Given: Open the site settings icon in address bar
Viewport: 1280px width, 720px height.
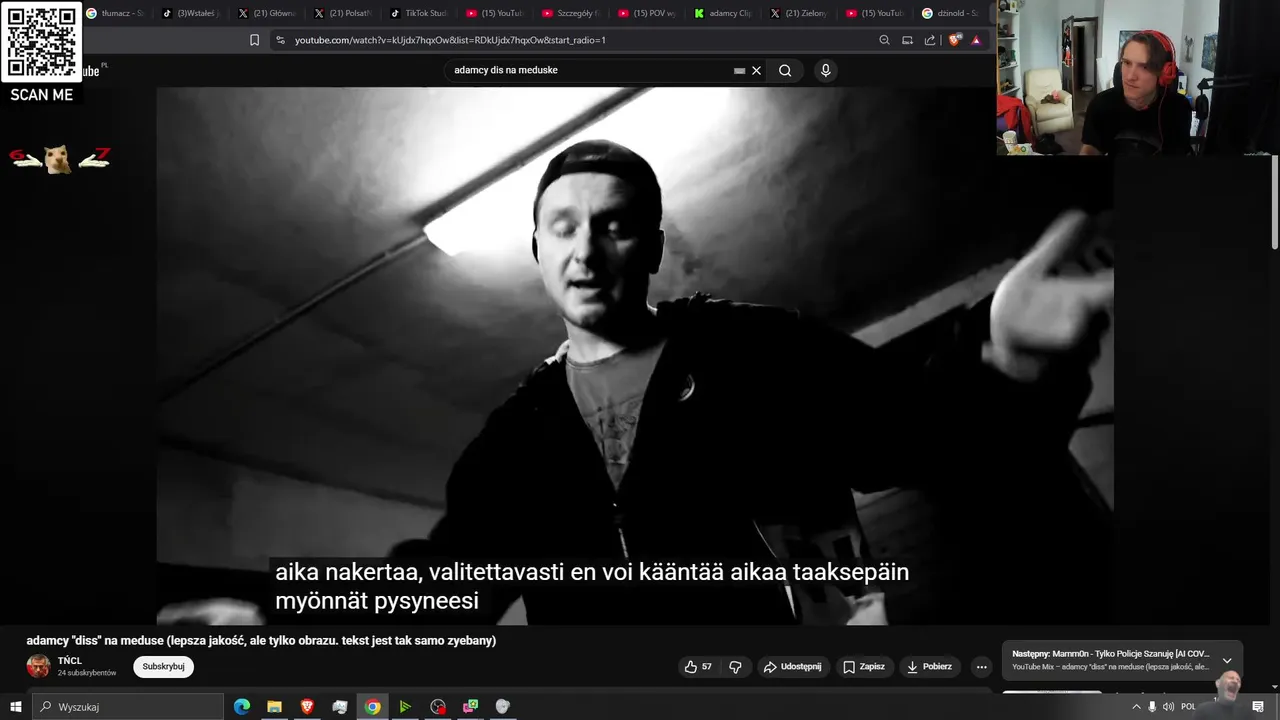Looking at the screenshot, I should pyautogui.click(x=280, y=40).
